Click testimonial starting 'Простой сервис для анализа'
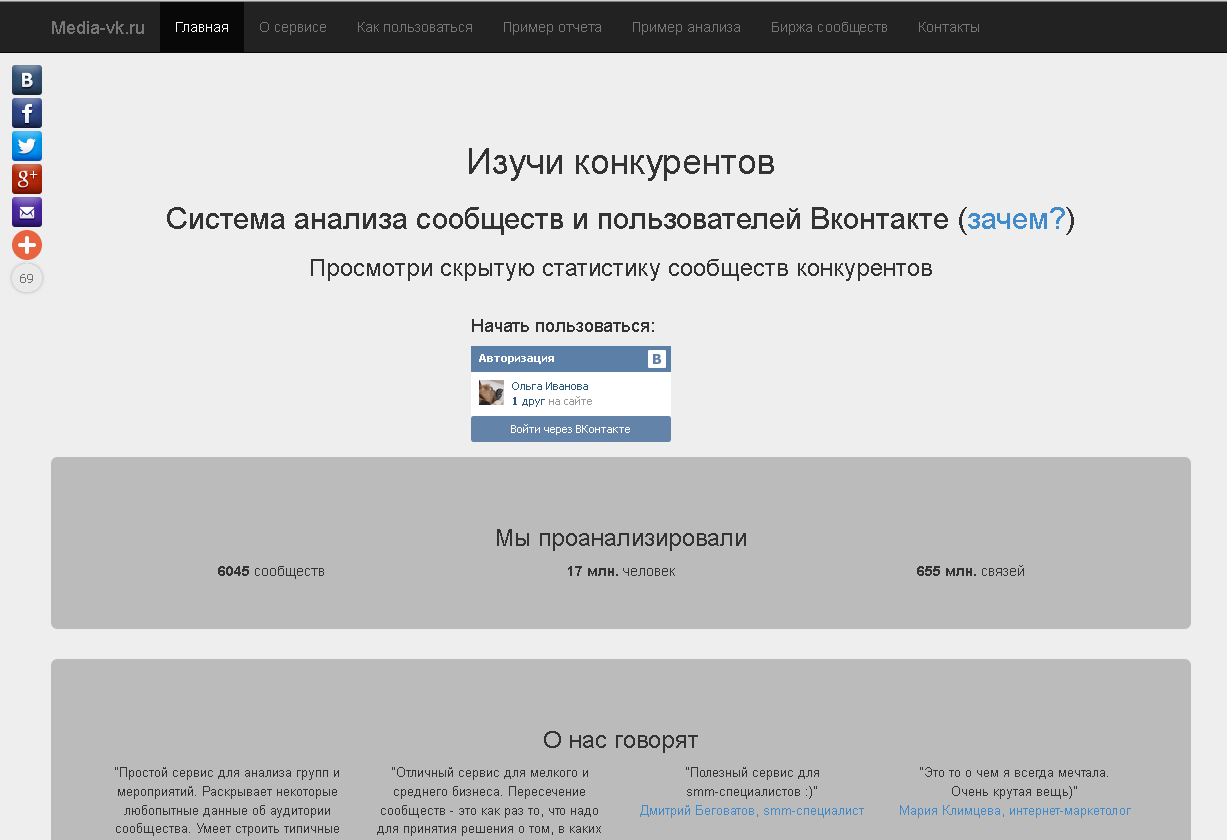Image resolution: width=1227 pixels, height=840 pixels. click(x=227, y=801)
